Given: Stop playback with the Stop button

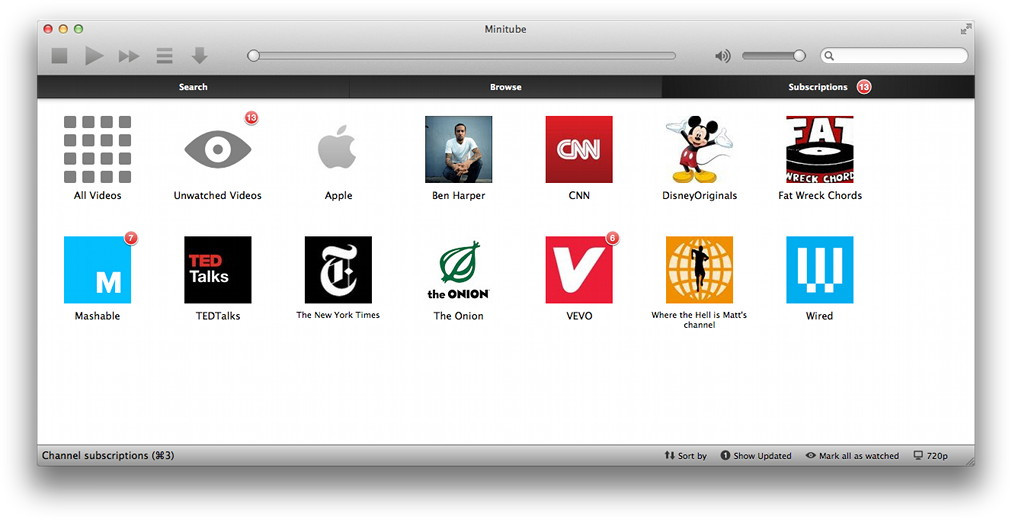Looking at the screenshot, I should point(59,56).
